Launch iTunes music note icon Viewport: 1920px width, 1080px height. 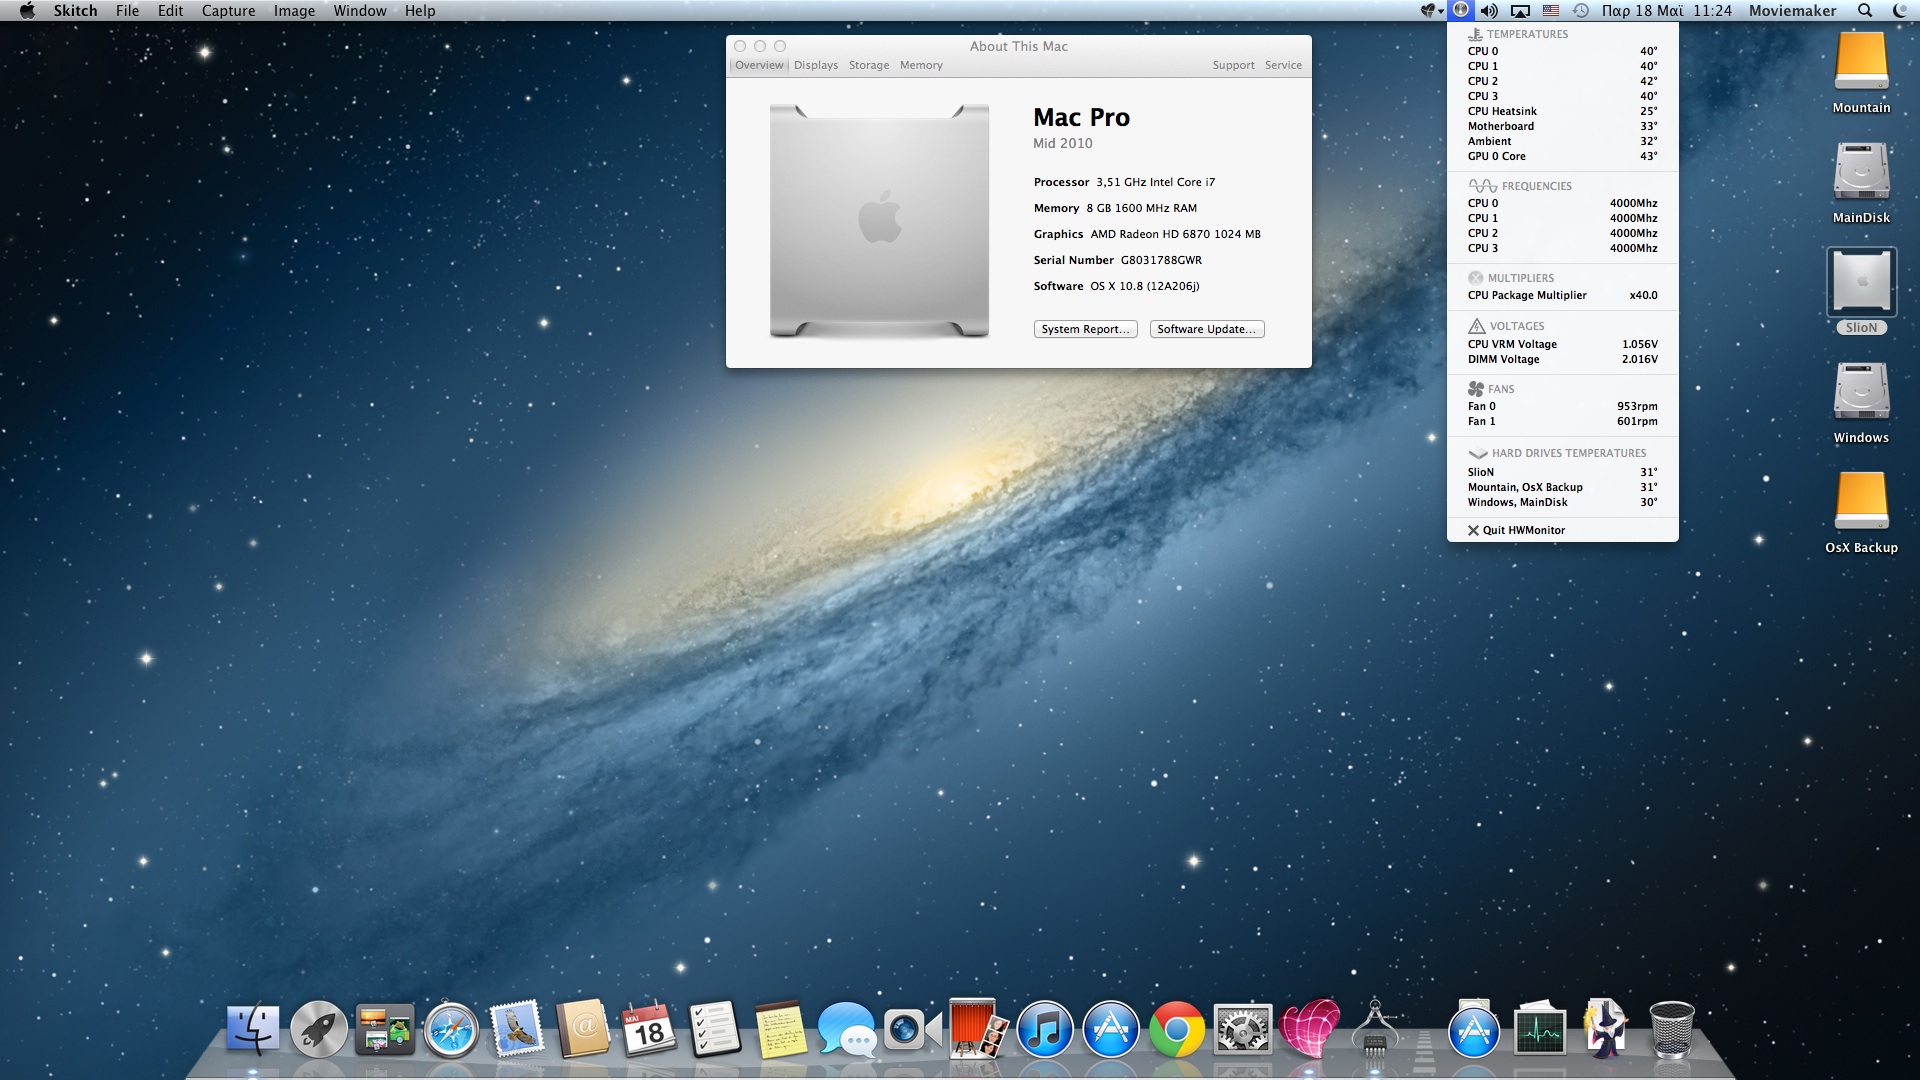point(1045,1029)
